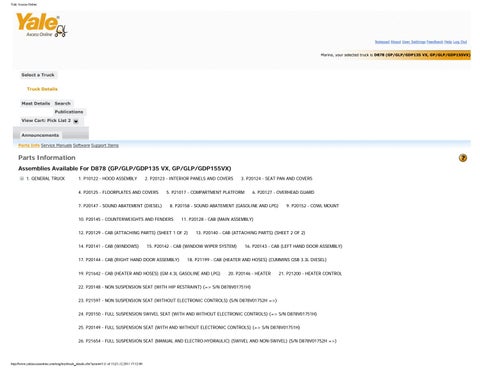Click the Assemblies Available For D878 heading
The width and height of the screenshot is (480, 371).
pyautogui.click(x=125, y=168)
